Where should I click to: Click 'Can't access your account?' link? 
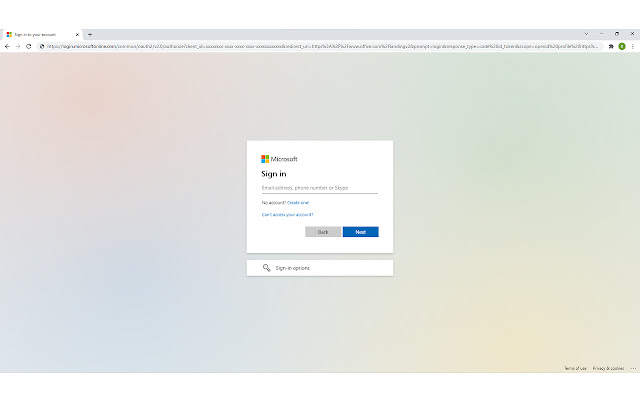(287, 215)
